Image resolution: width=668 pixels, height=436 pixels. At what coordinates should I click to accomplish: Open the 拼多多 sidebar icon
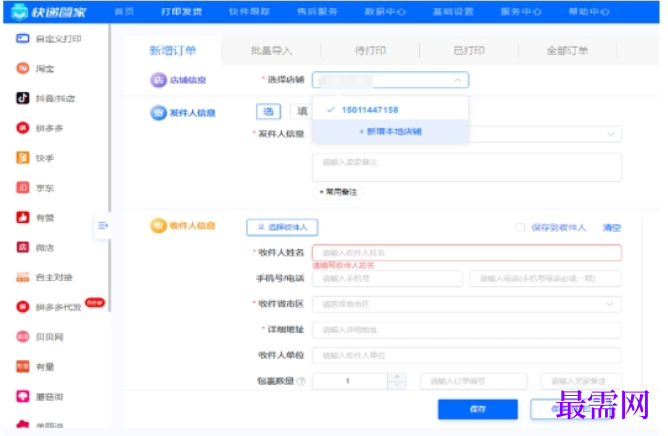pos(23,128)
